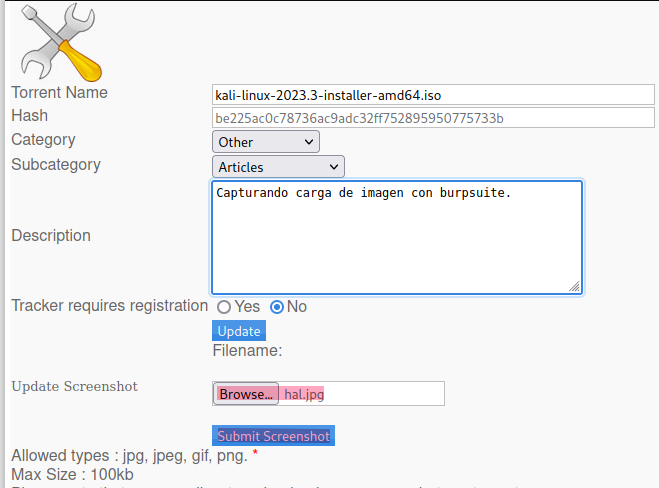Image resolution: width=659 pixels, height=488 pixels.
Task: Click the Torrent Name text field
Action: [x=432, y=95]
